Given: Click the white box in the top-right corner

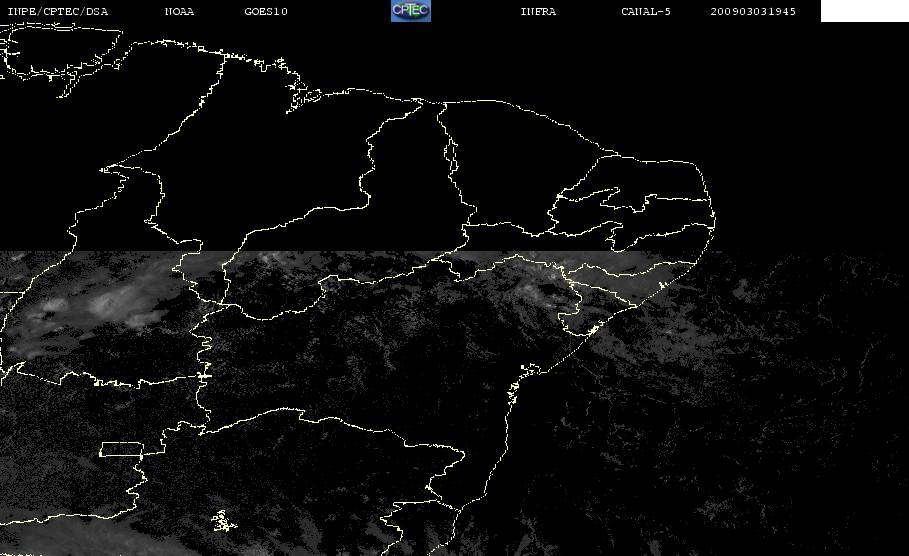Looking at the screenshot, I should (865, 10).
